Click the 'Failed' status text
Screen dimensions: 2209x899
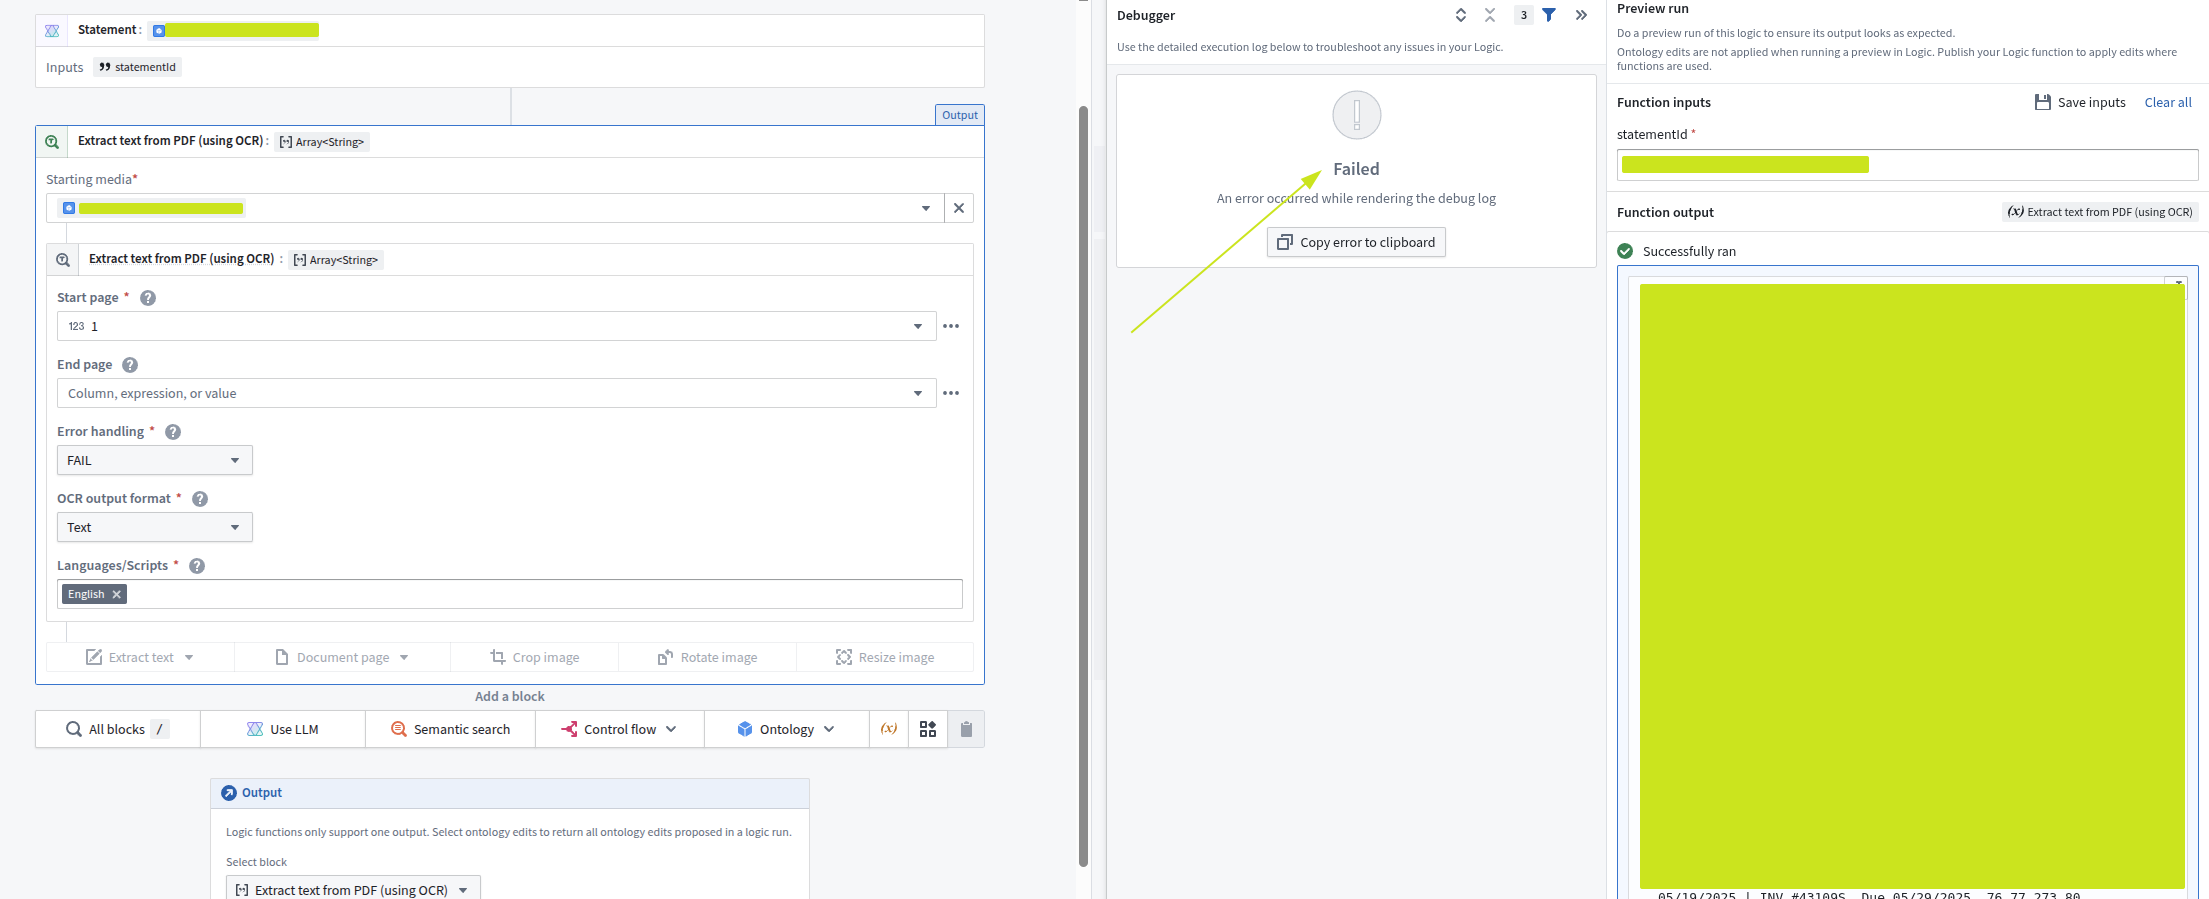click(x=1356, y=169)
